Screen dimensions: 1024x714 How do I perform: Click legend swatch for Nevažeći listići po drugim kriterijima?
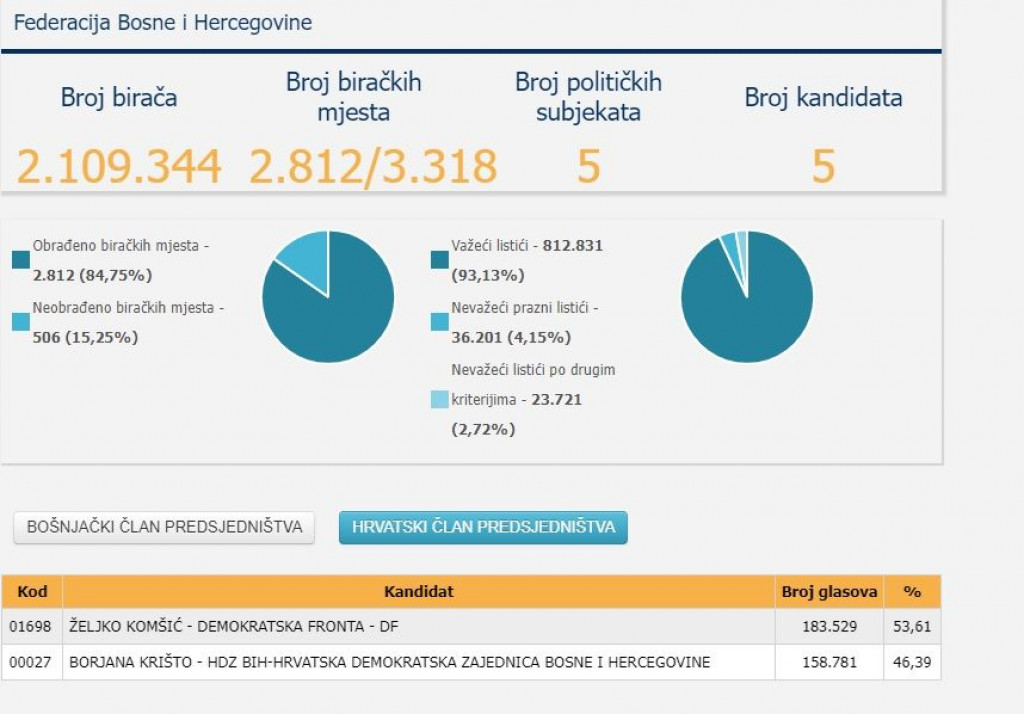440,399
